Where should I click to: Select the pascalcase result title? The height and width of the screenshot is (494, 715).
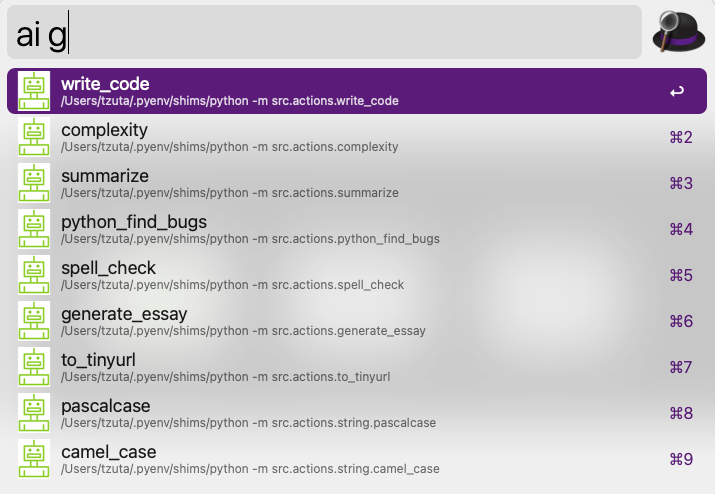106,406
